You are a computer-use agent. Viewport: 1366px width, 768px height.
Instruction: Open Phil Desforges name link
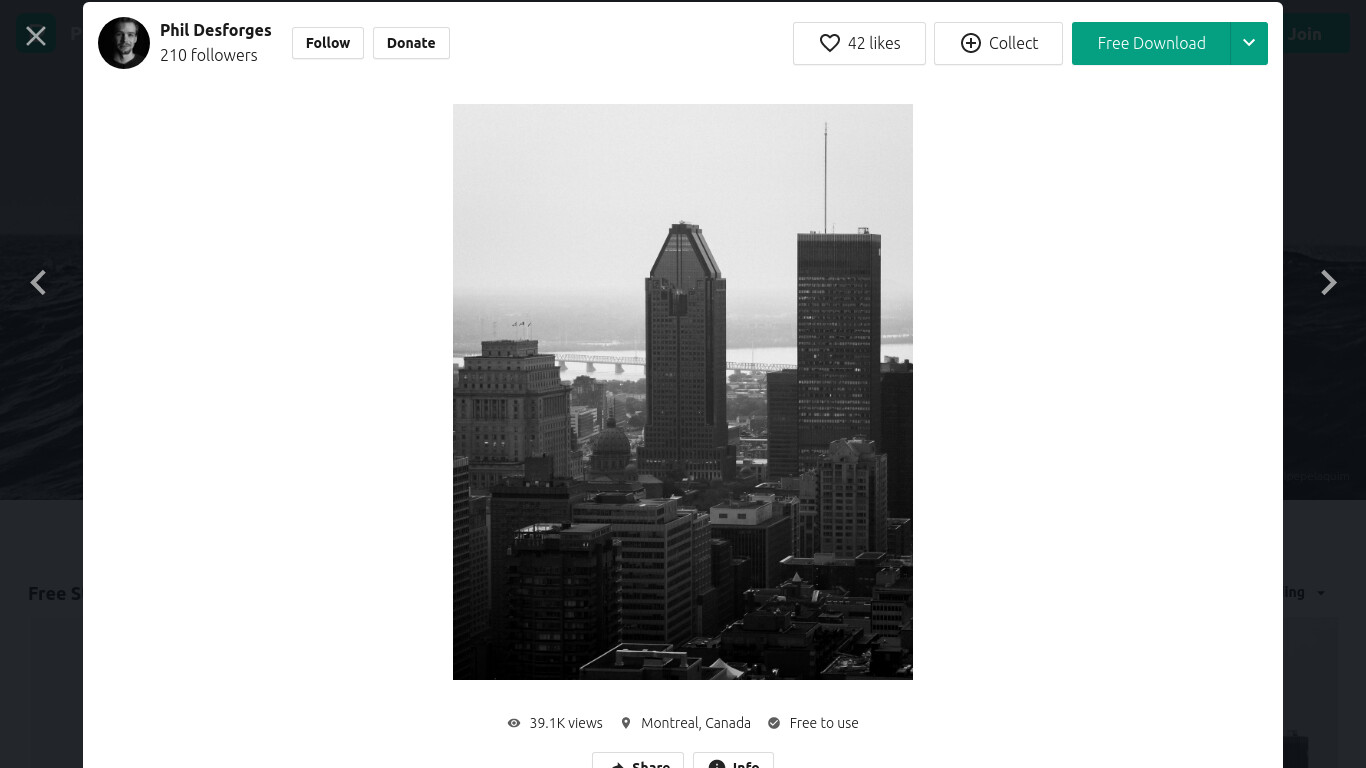click(216, 30)
